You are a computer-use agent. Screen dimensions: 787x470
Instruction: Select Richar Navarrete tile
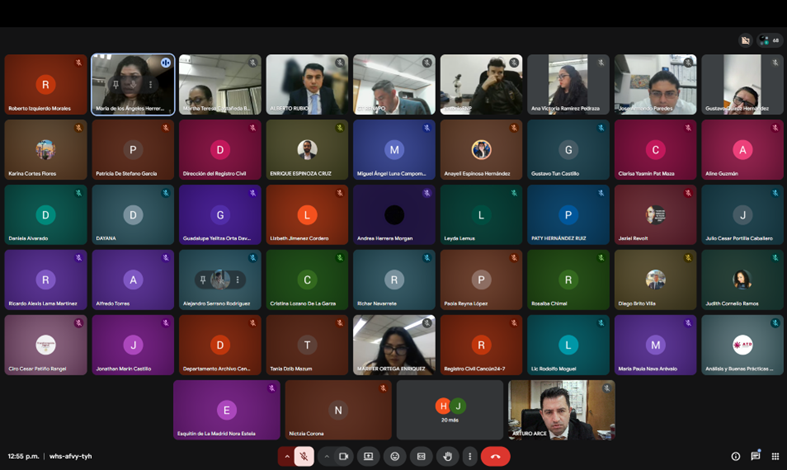pyautogui.click(x=395, y=280)
